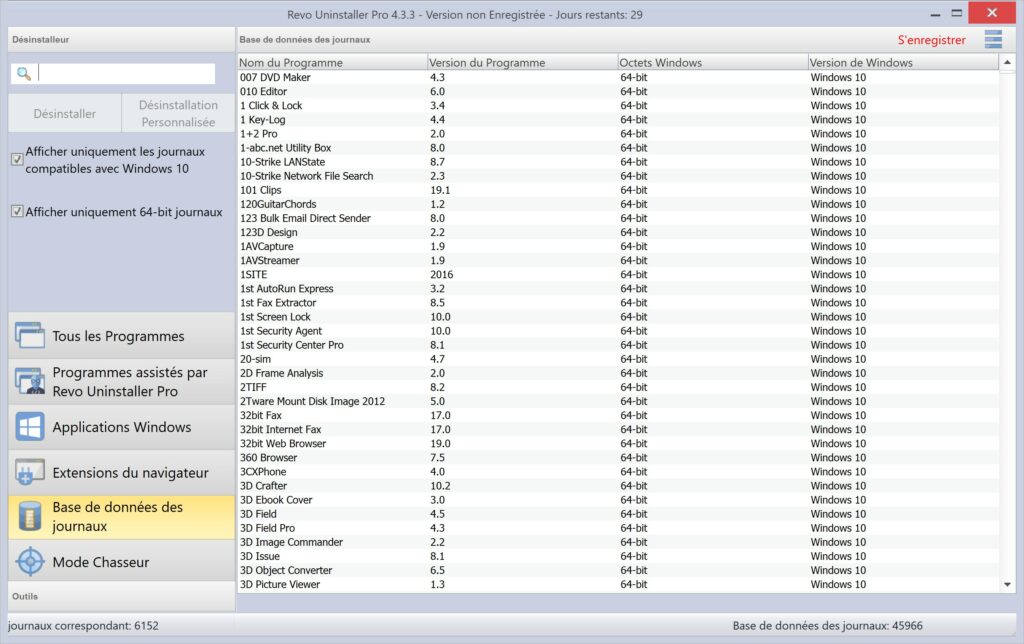Open Tous les Programmes section
This screenshot has height=644, width=1024.
click(121, 336)
